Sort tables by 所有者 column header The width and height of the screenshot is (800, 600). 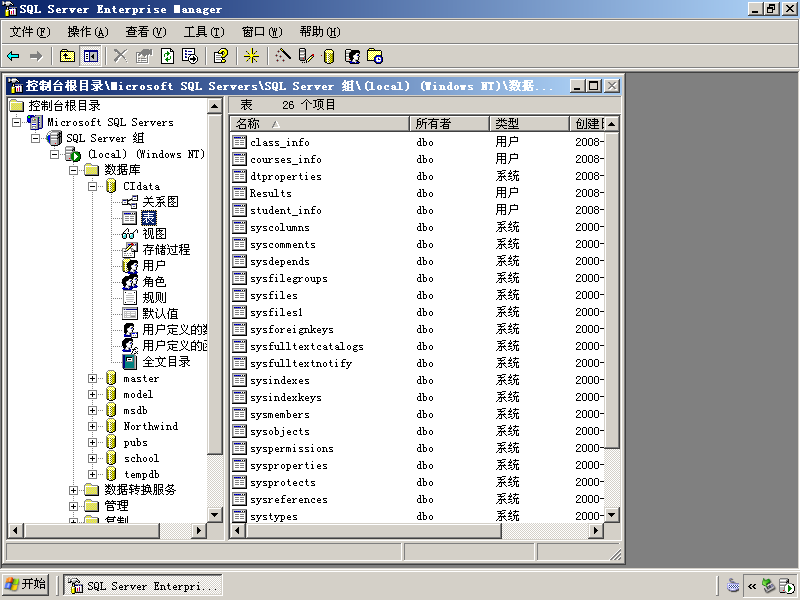[x=449, y=124]
